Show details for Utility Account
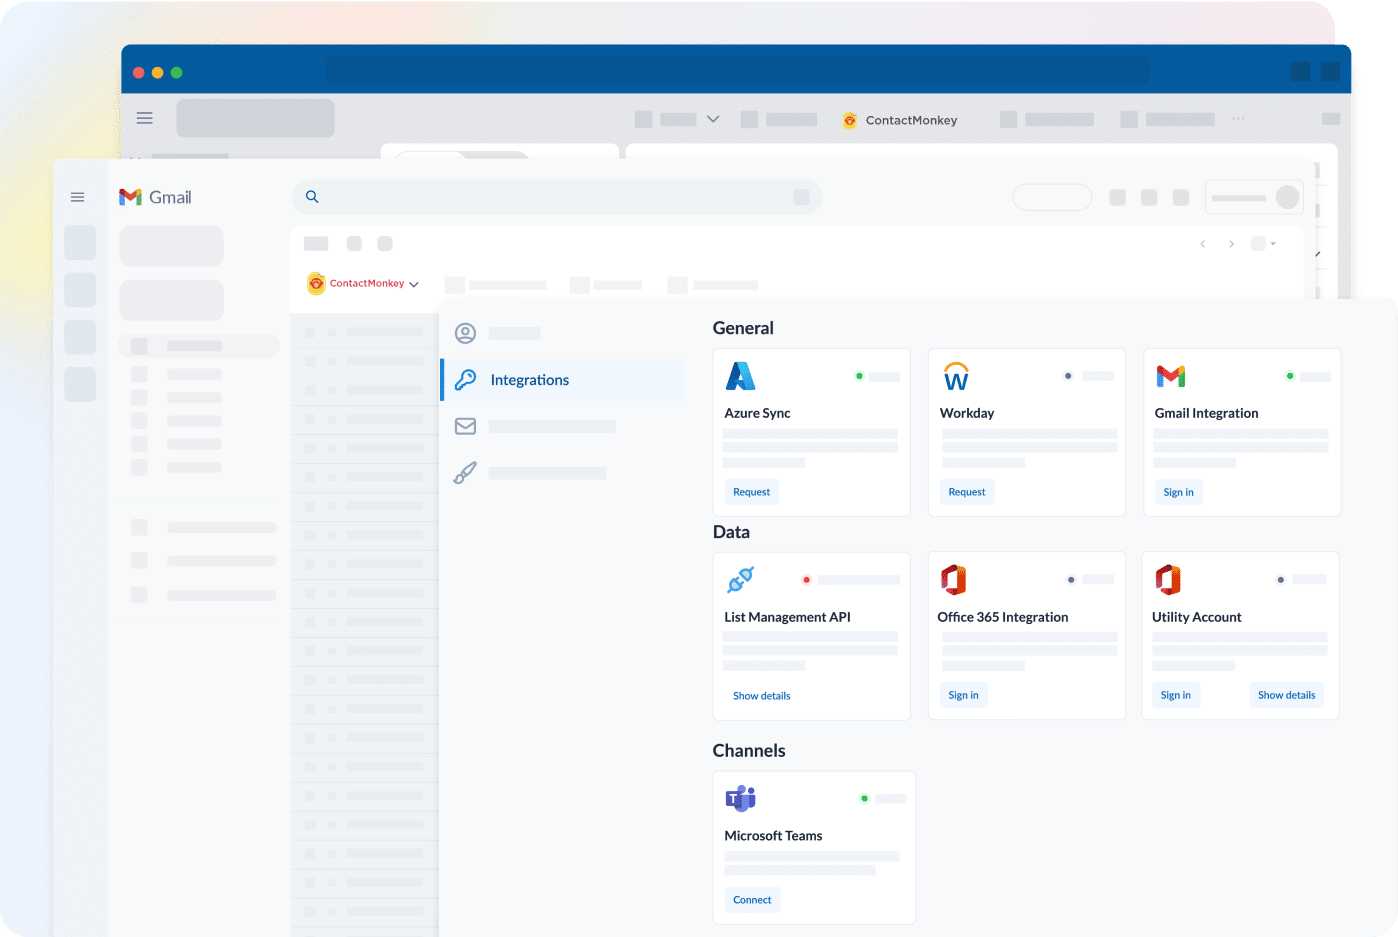The width and height of the screenshot is (1398, 937). (1286, 695)
